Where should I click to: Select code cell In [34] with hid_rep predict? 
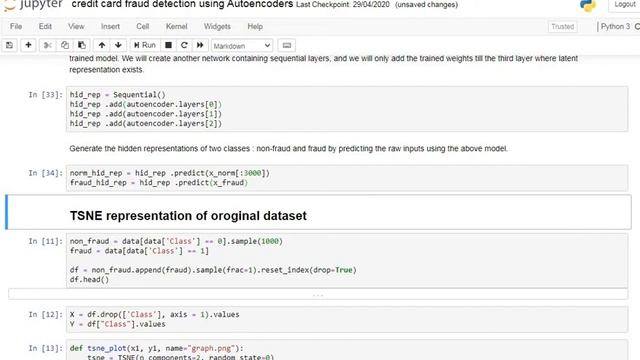click(347, 178)
